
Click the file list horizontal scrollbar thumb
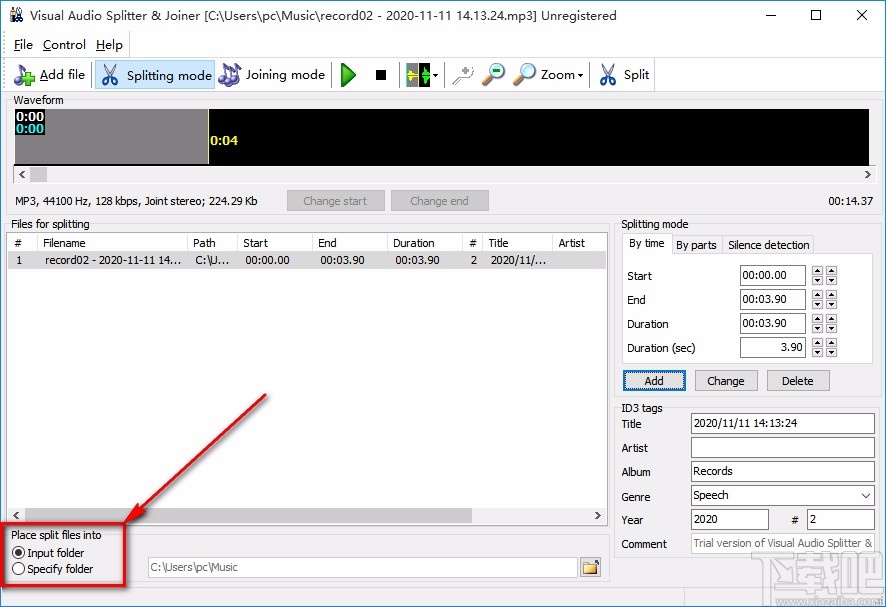(249, 515)
